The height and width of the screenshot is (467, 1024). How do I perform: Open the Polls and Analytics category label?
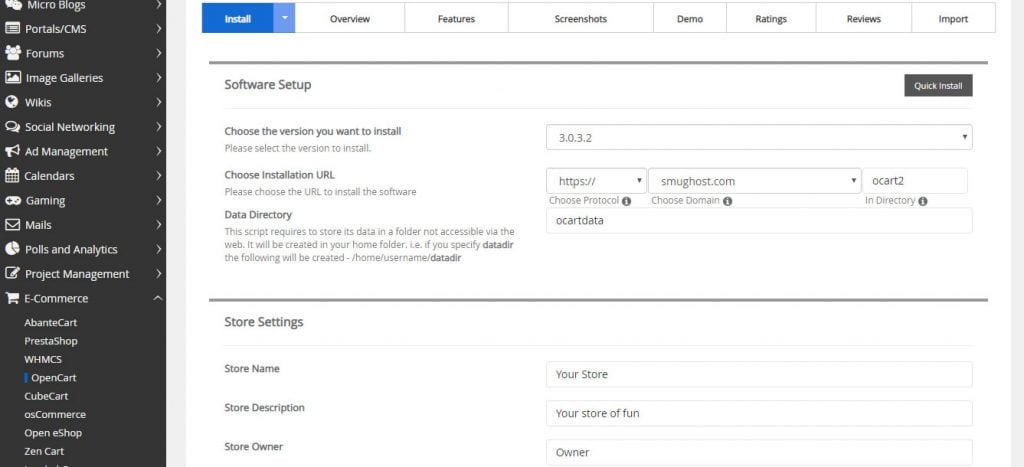71,250
